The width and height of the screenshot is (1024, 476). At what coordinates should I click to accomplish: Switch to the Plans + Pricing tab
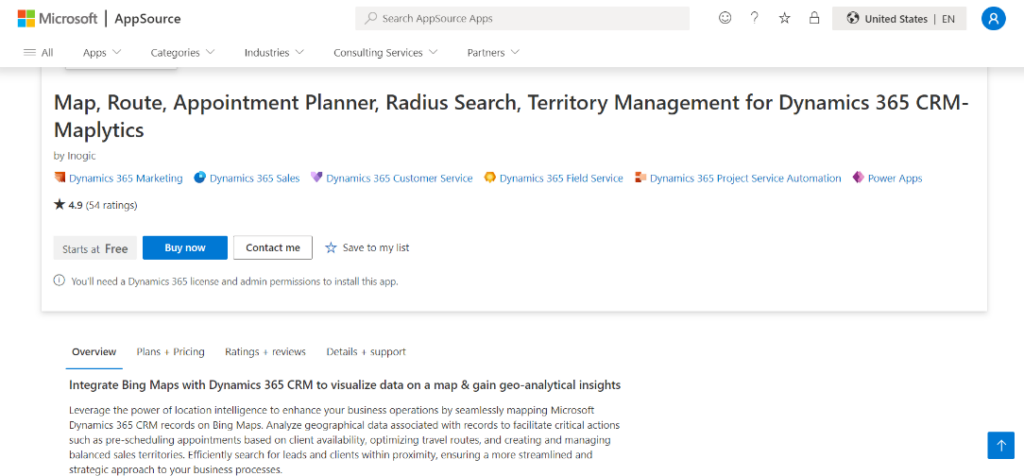click(x=170, y=352)
